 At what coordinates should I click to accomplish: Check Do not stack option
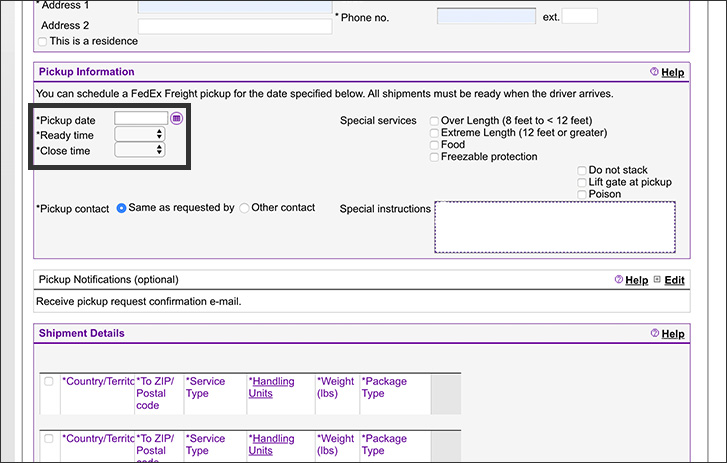[582, 170]
